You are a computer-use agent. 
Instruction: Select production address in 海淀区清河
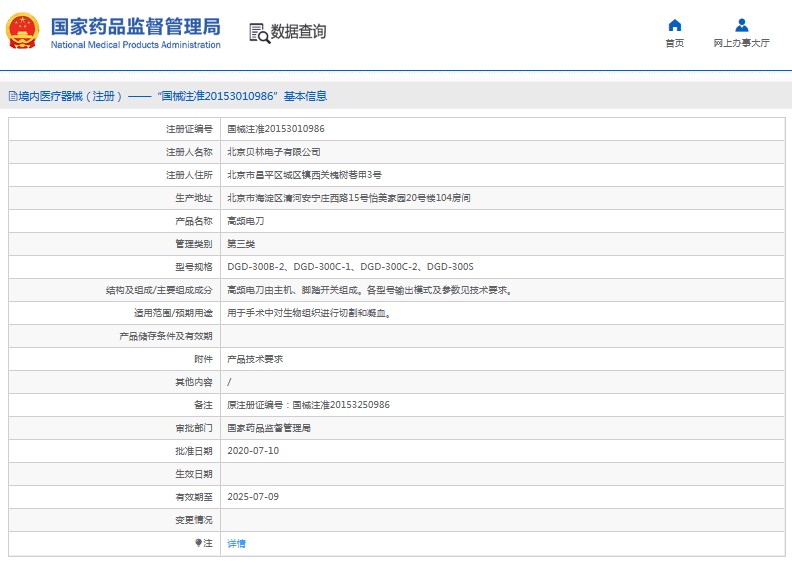[x=349, y=198]
